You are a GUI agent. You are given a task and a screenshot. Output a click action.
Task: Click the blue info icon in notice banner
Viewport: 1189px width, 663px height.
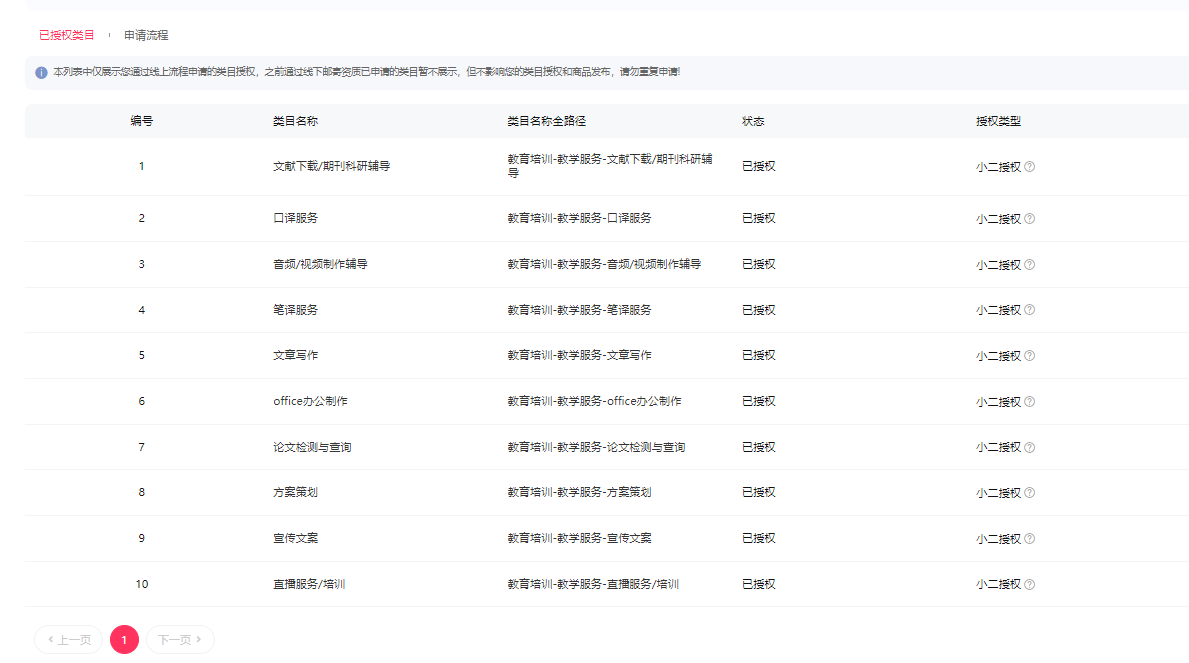coord(41,73)
